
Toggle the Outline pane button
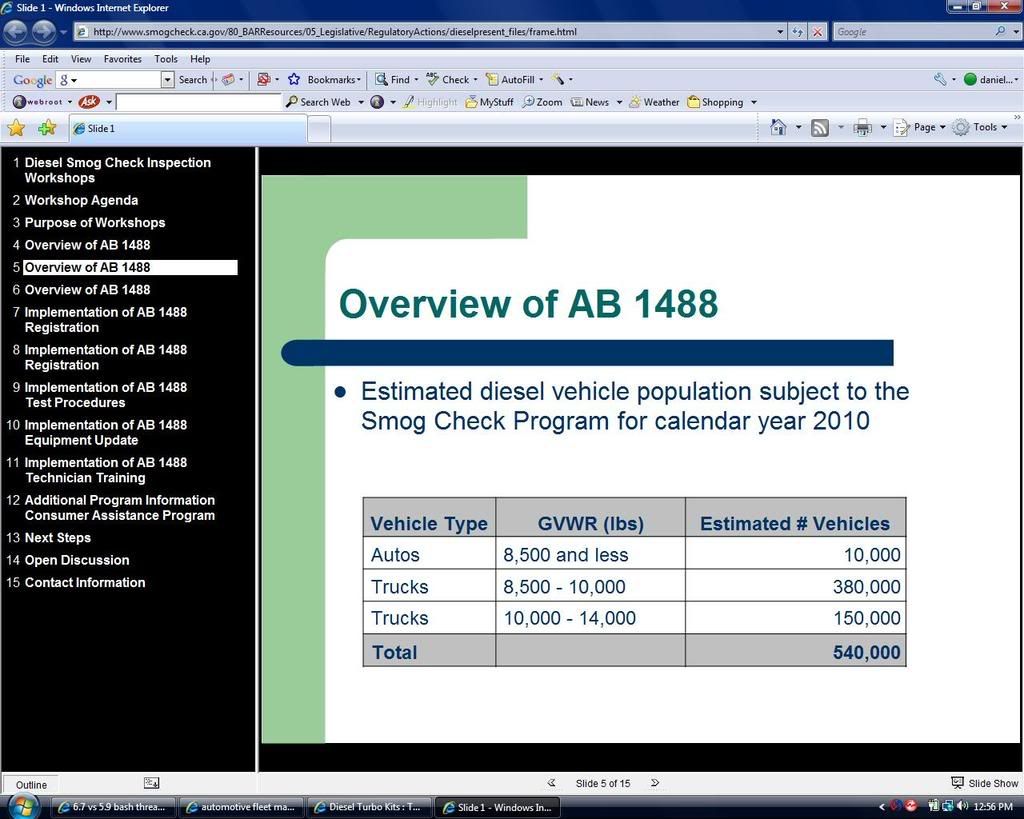coord(31,784)
